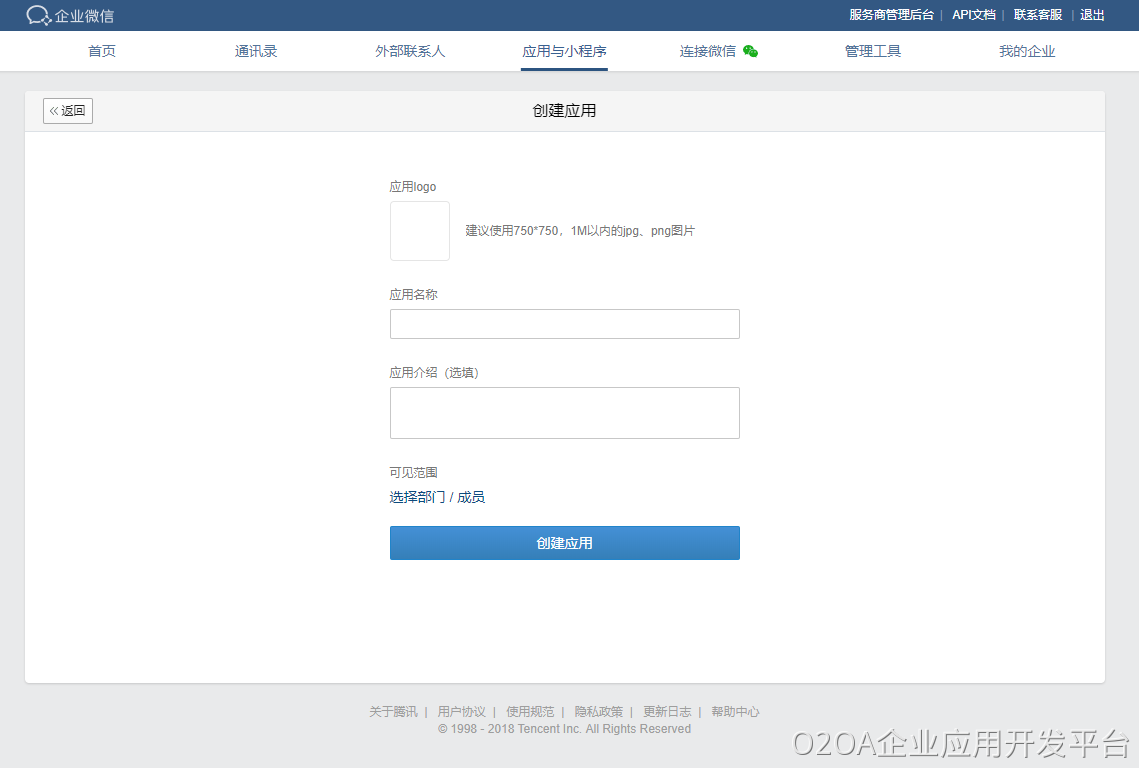Open the 首页 tab
The image size is (1139, 768).
coord(102,51)
